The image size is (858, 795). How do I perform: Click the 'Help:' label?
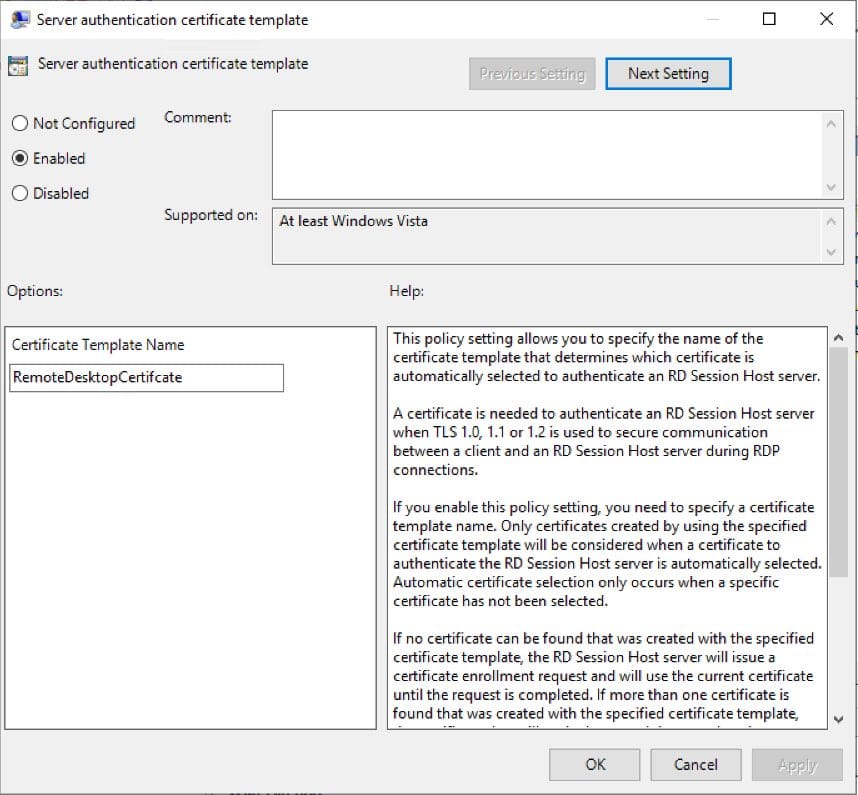(407, 291)
